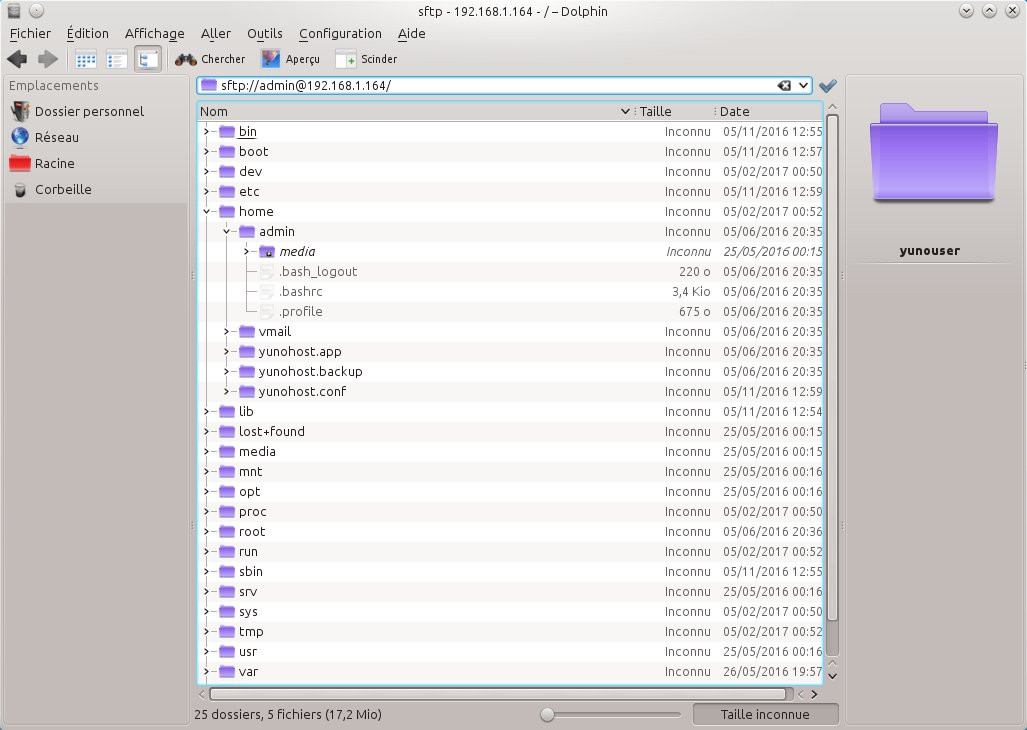Clear the location bar text
1027x730 pixels.
point(785,86)
